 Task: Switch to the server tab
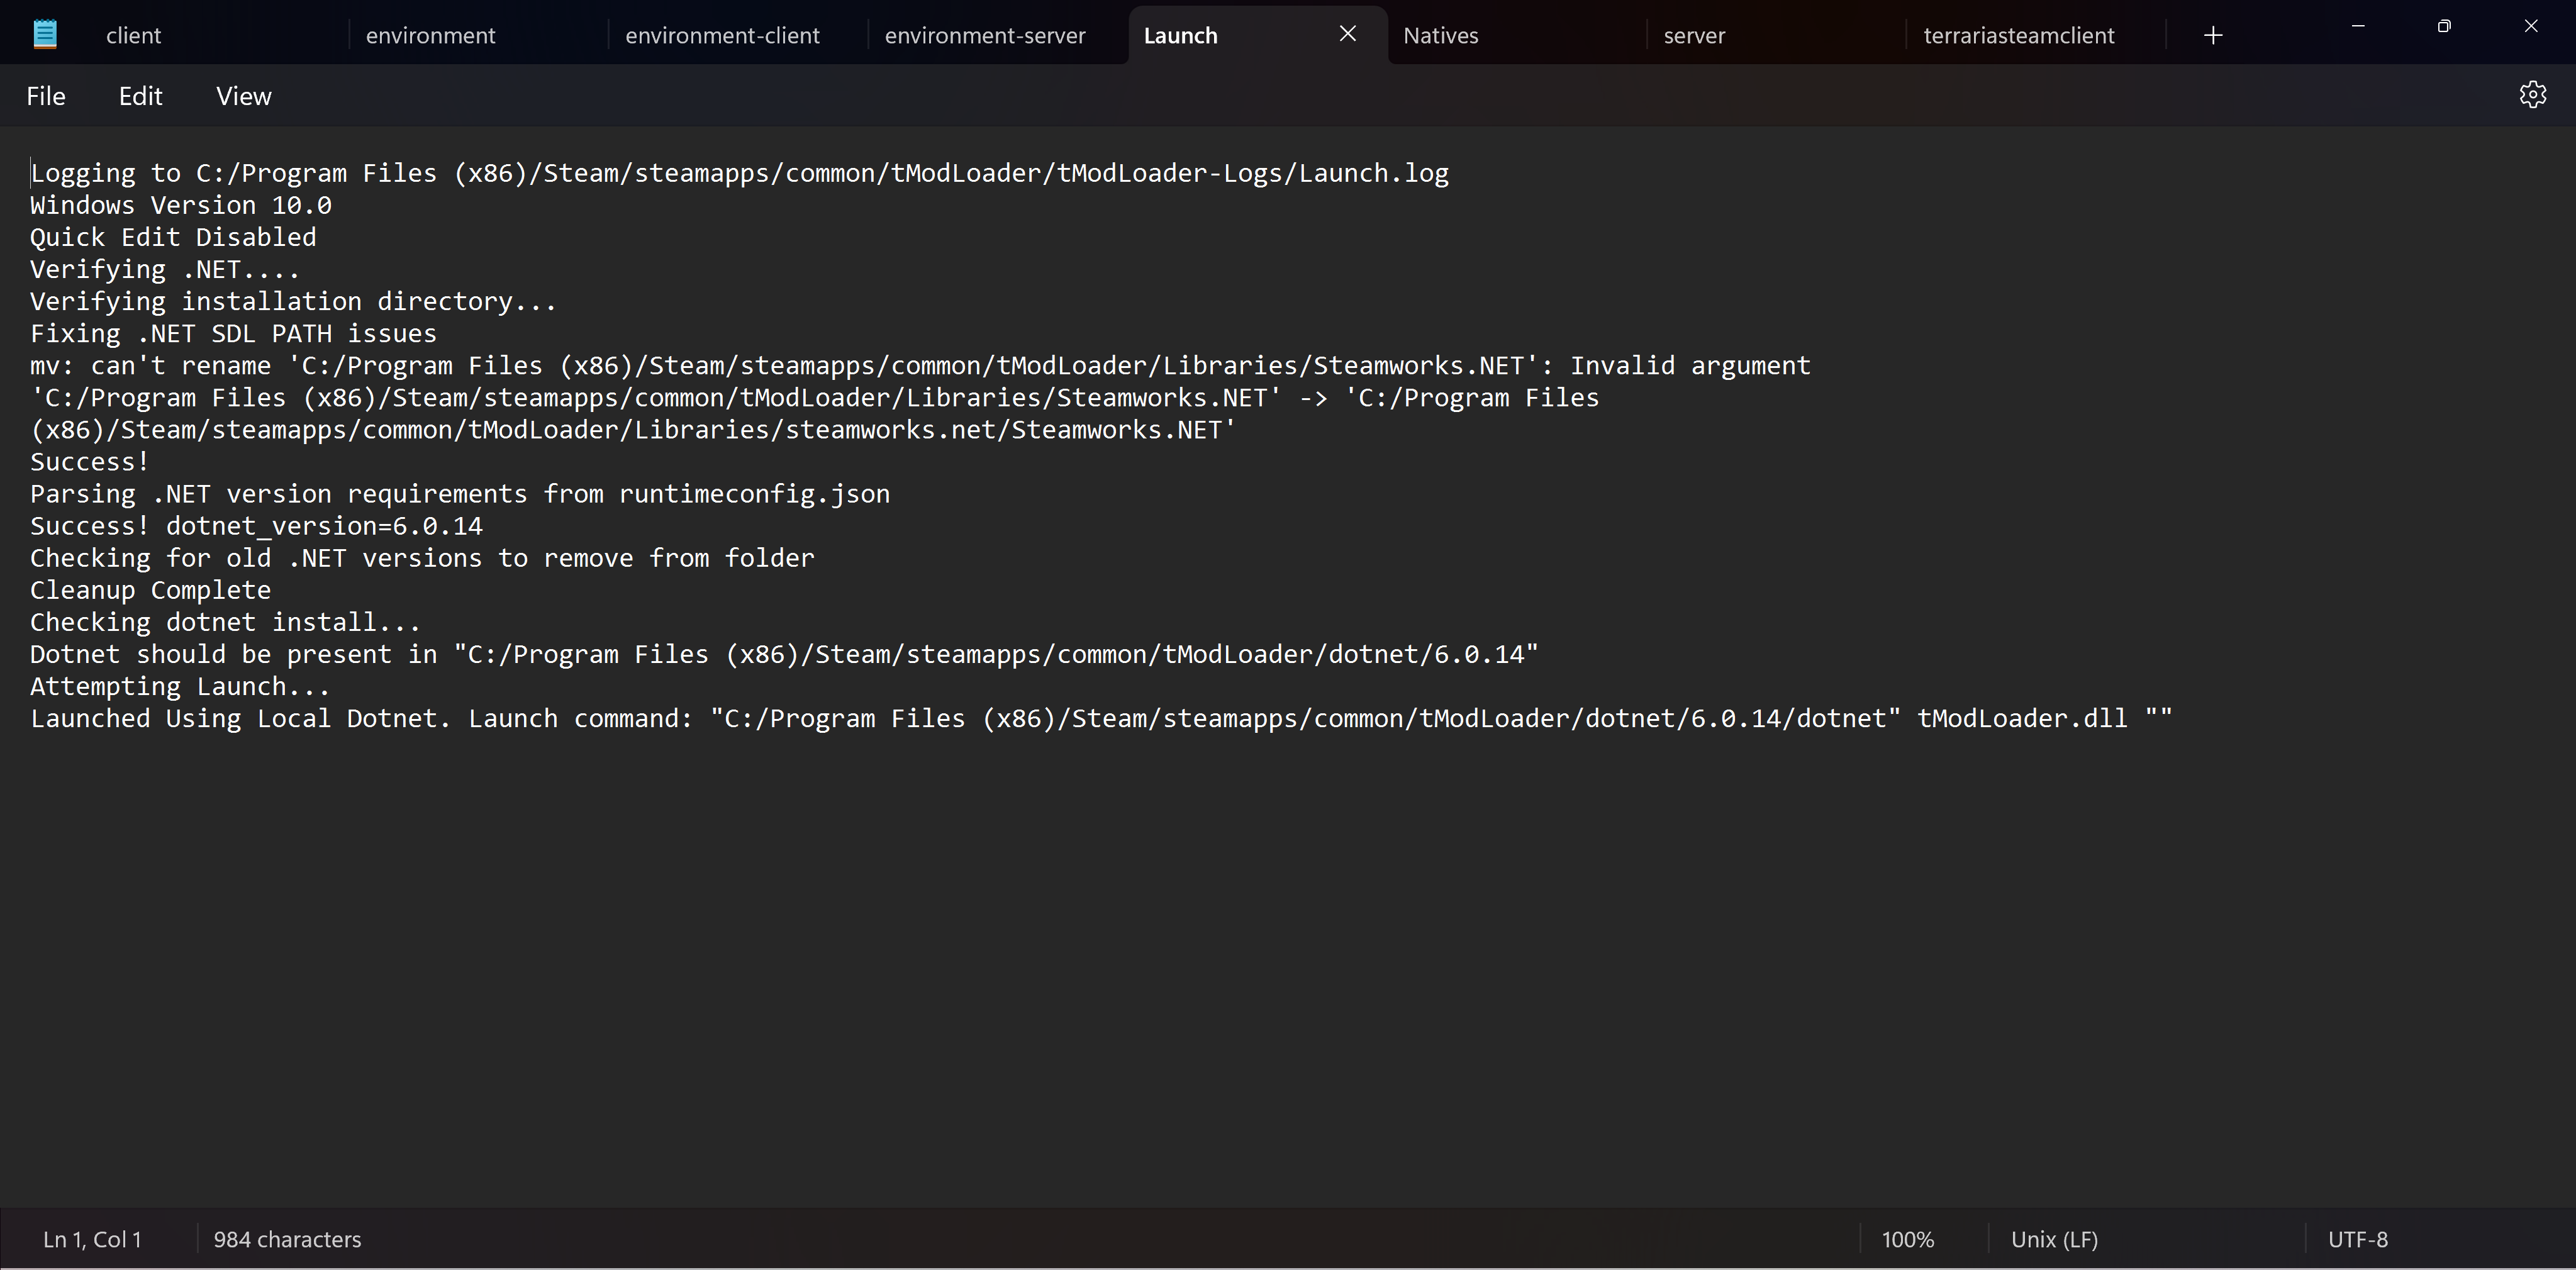pyautogui.click(x=1694, y=36)
